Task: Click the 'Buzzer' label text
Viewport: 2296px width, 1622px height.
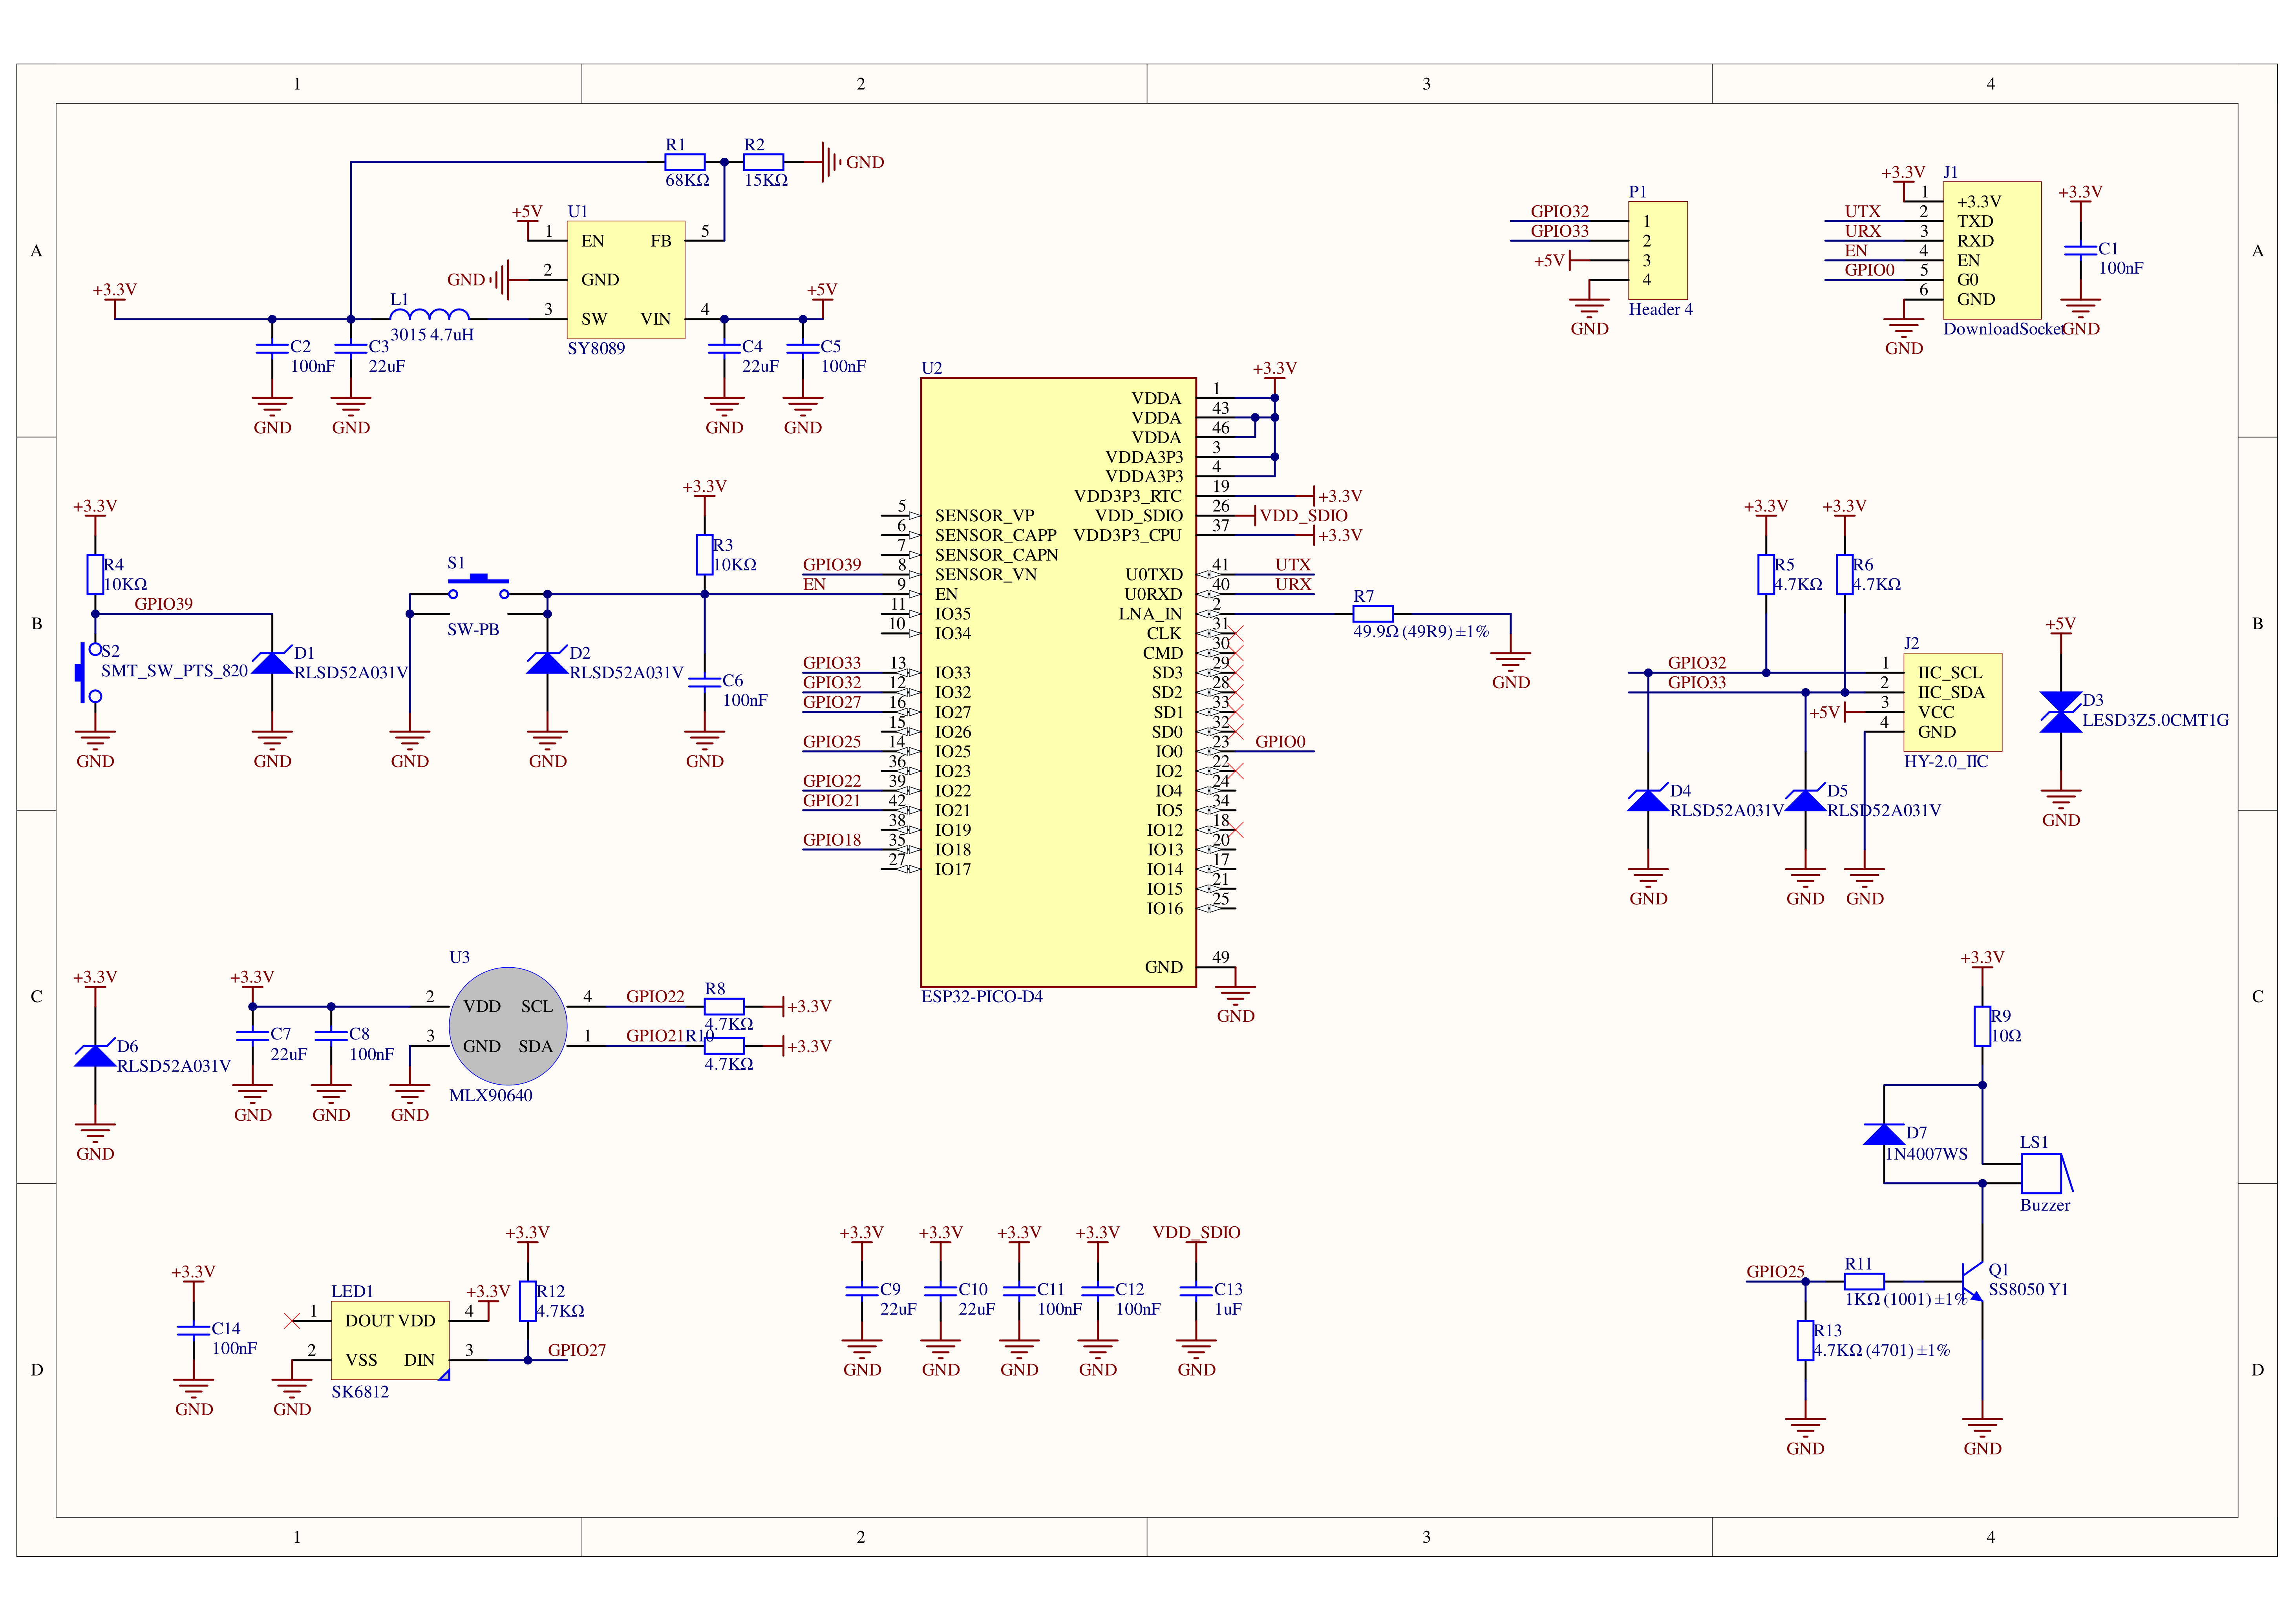Action: pyautogui.click(x=2045, y=1206)
